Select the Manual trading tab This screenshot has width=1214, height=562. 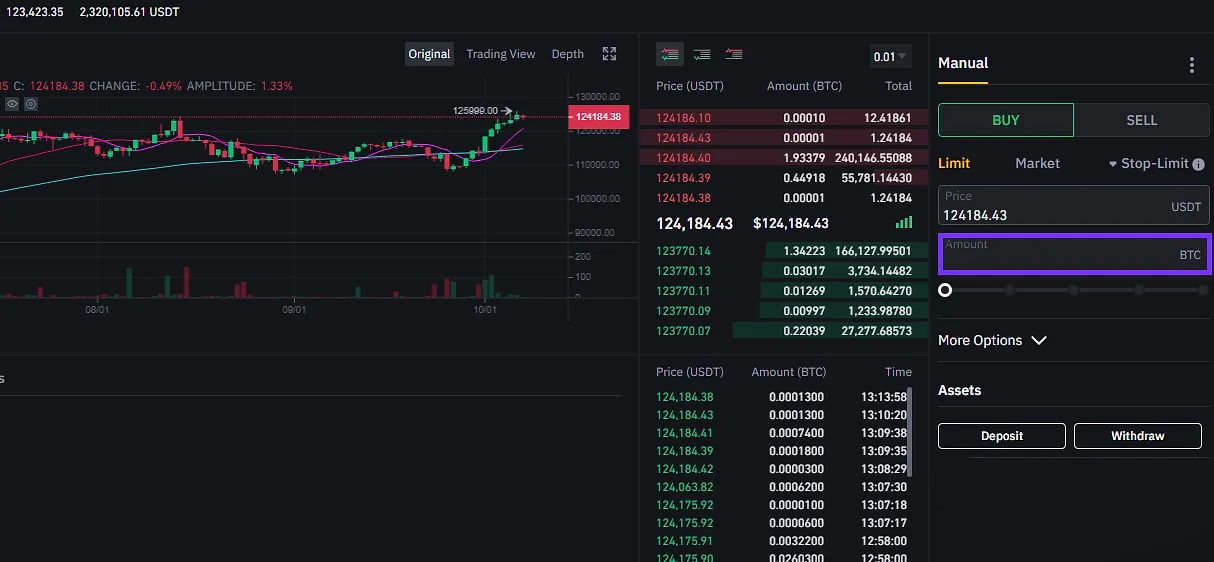pos(963,63)
